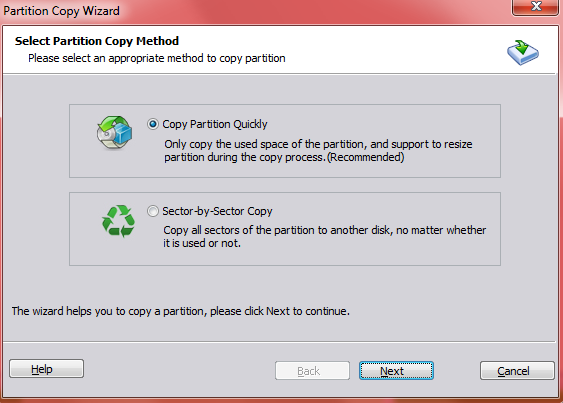
Task: Click the "Copy Partition Quickly" label text
Action: coord(215,124)
